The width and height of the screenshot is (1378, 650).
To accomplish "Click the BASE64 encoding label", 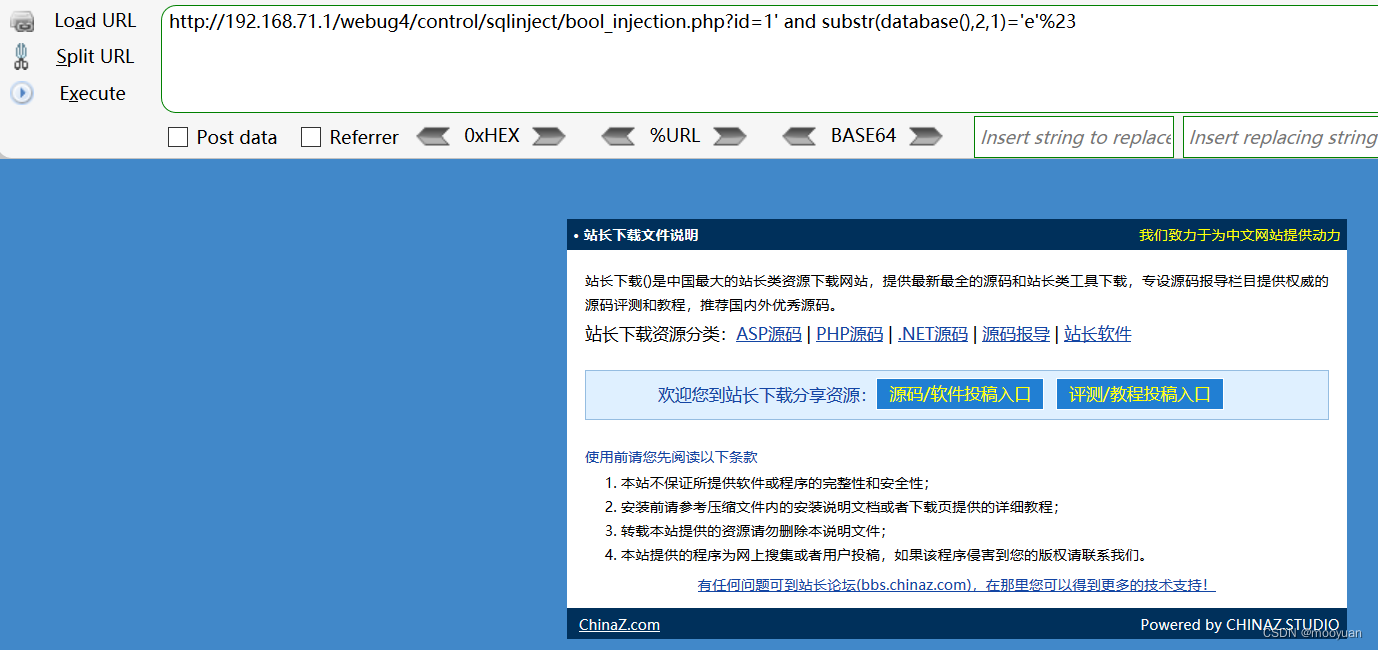I will (x=863, y=136).
